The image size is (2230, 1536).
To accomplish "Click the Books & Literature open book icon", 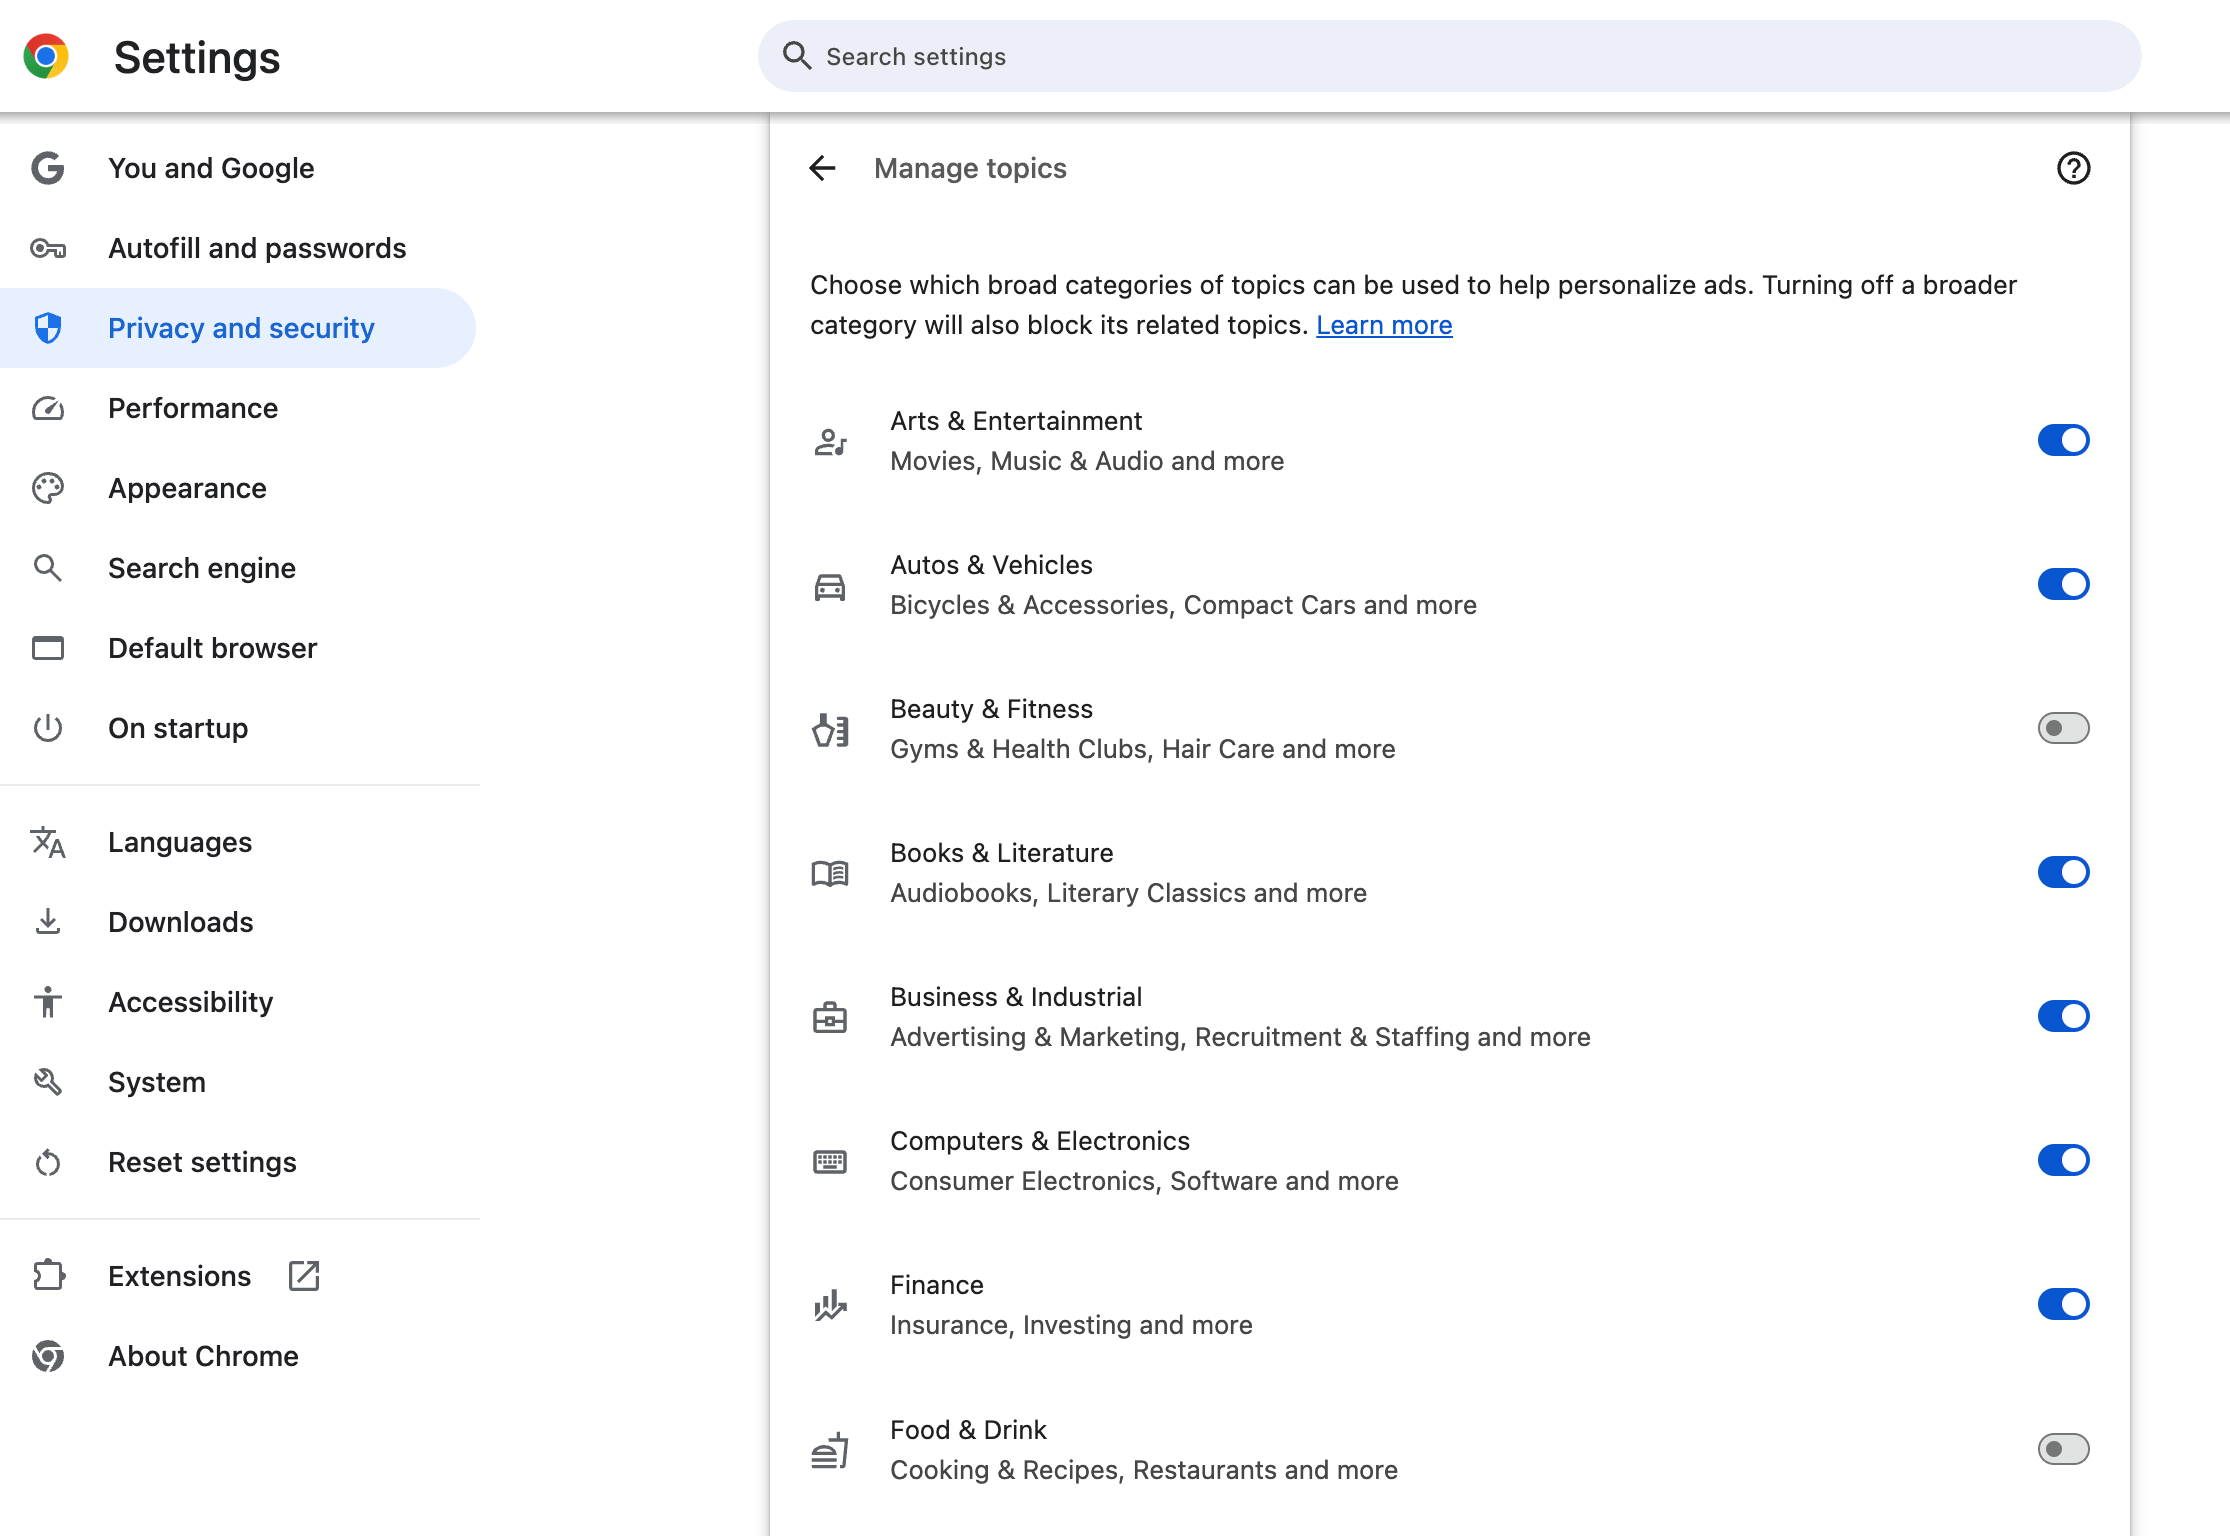I will [830, 873].
